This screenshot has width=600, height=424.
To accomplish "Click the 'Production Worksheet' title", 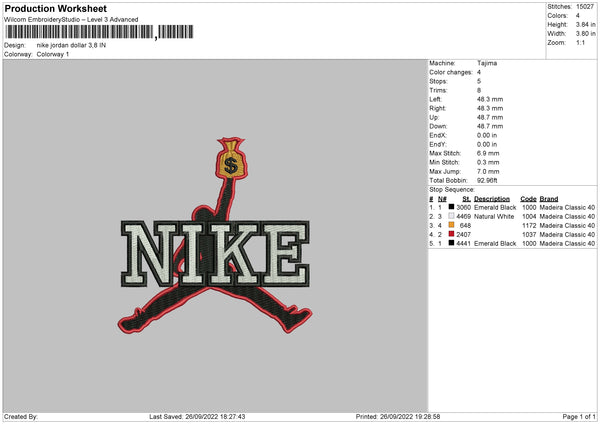I will [55, 8].
